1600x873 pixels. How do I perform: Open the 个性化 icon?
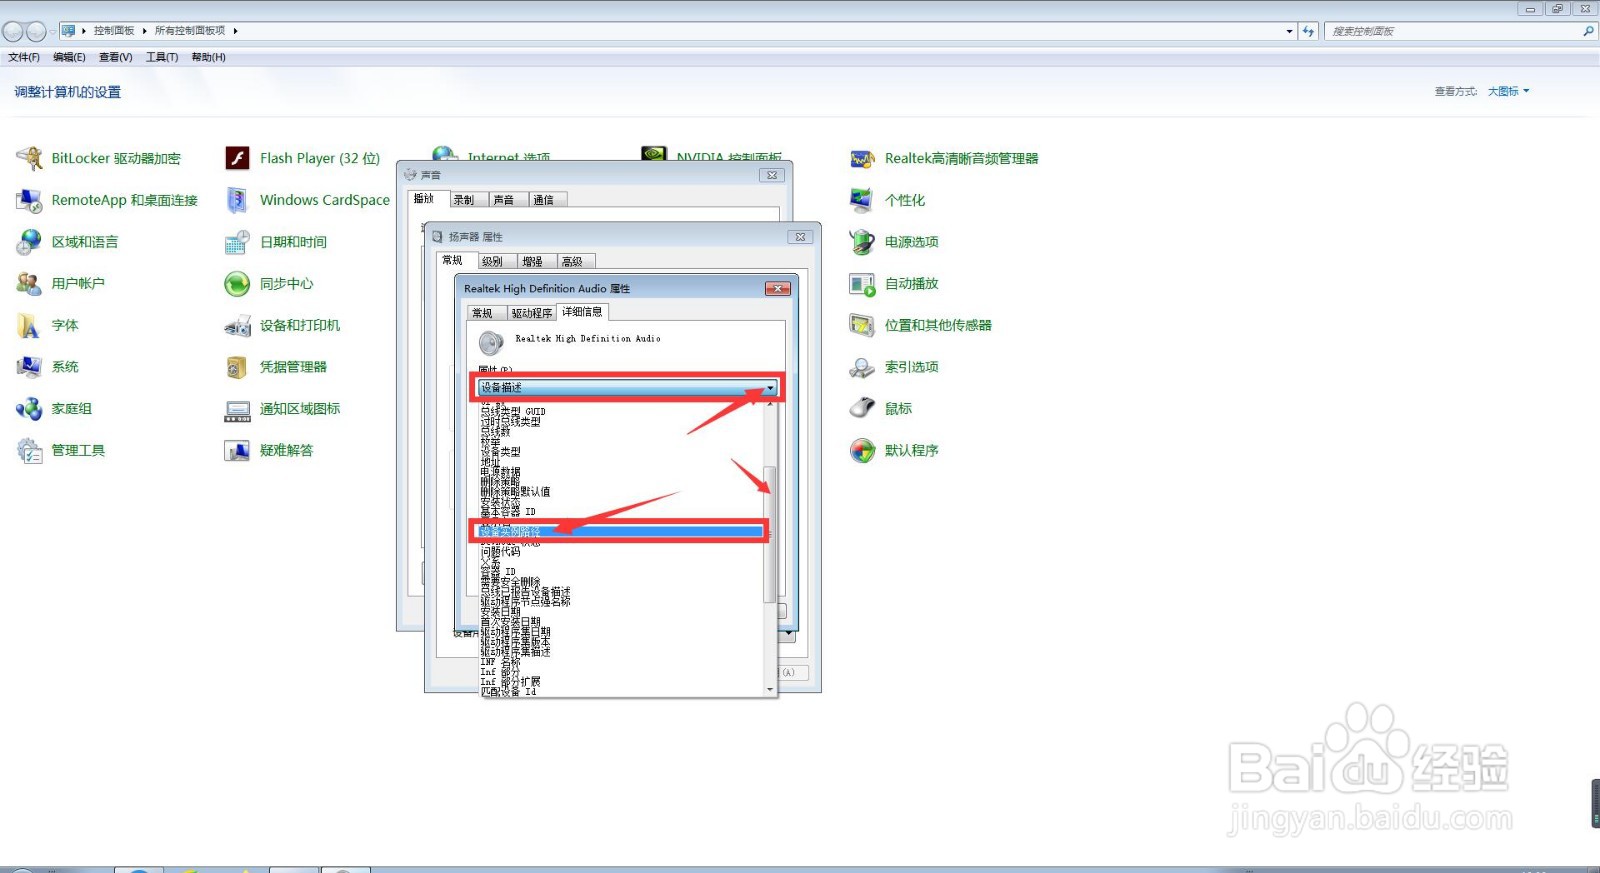point(862,200)
